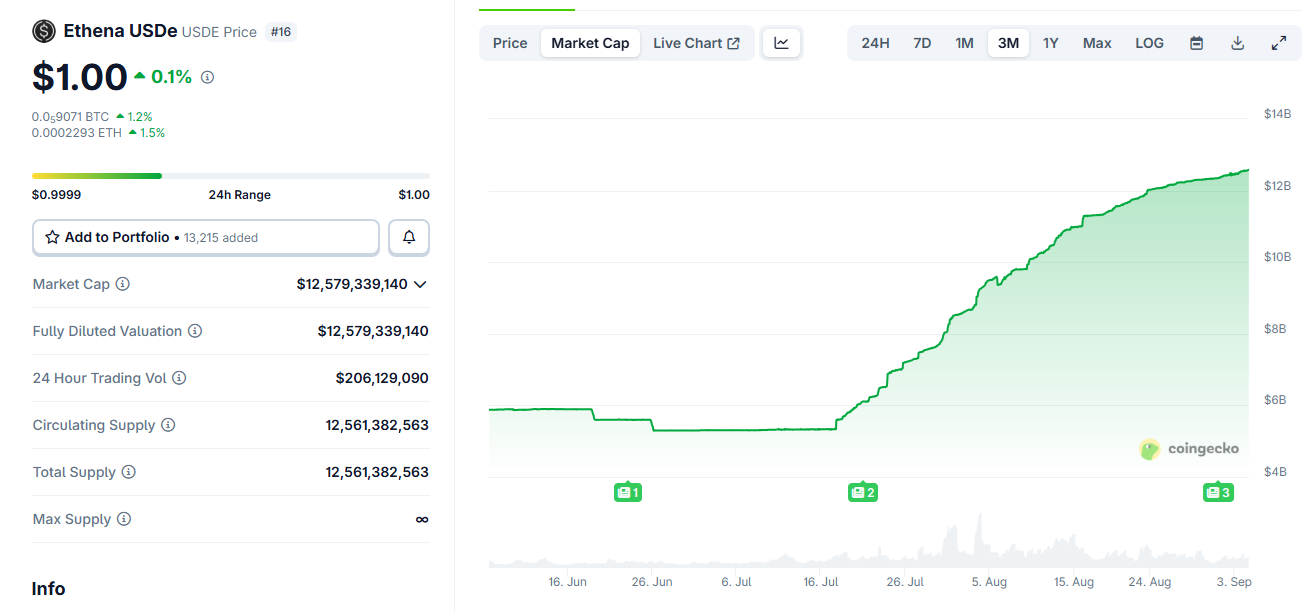
Task: Expand chart to fullscreen
Action: click(1278, 43)
